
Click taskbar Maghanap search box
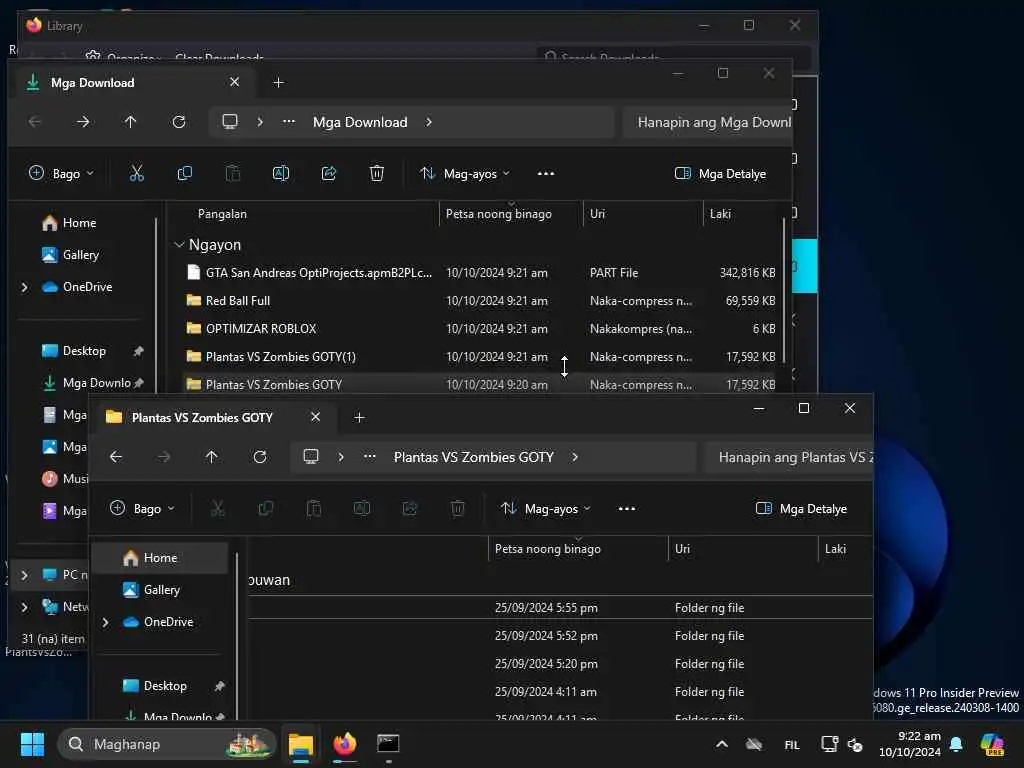[167, 744]
